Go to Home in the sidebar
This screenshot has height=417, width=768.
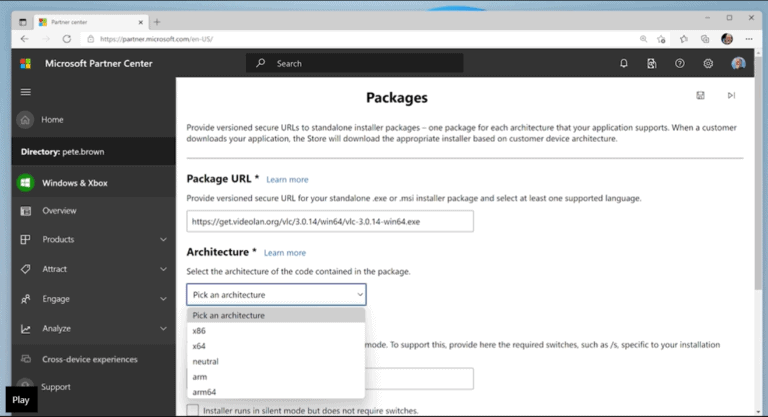point(52,120)
